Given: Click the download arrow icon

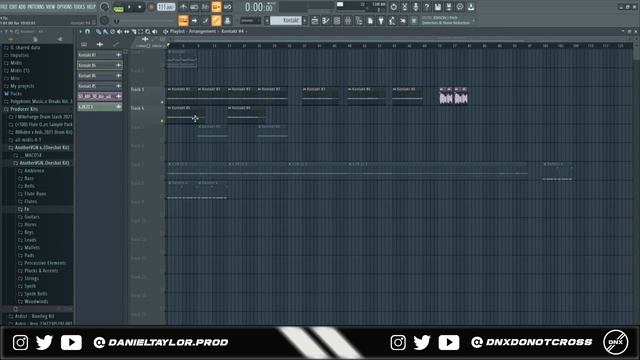Looking at the screenshot, I should (471, 7).
